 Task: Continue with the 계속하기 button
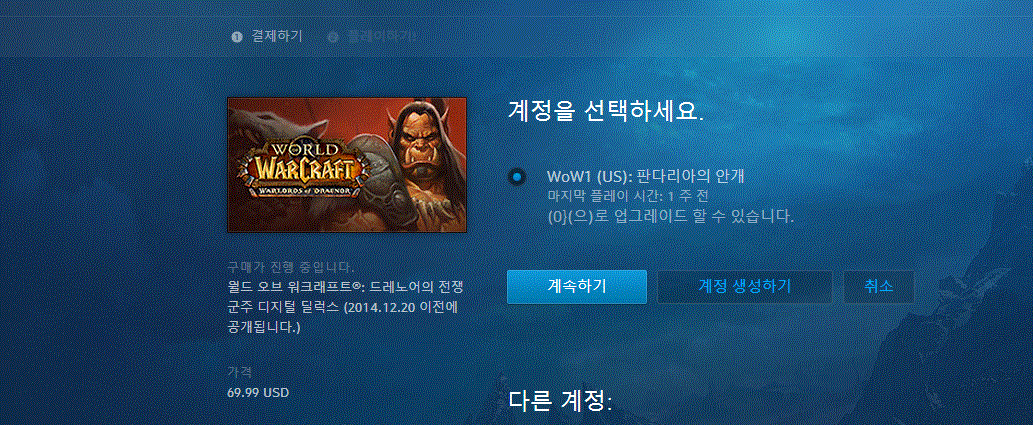576,287
